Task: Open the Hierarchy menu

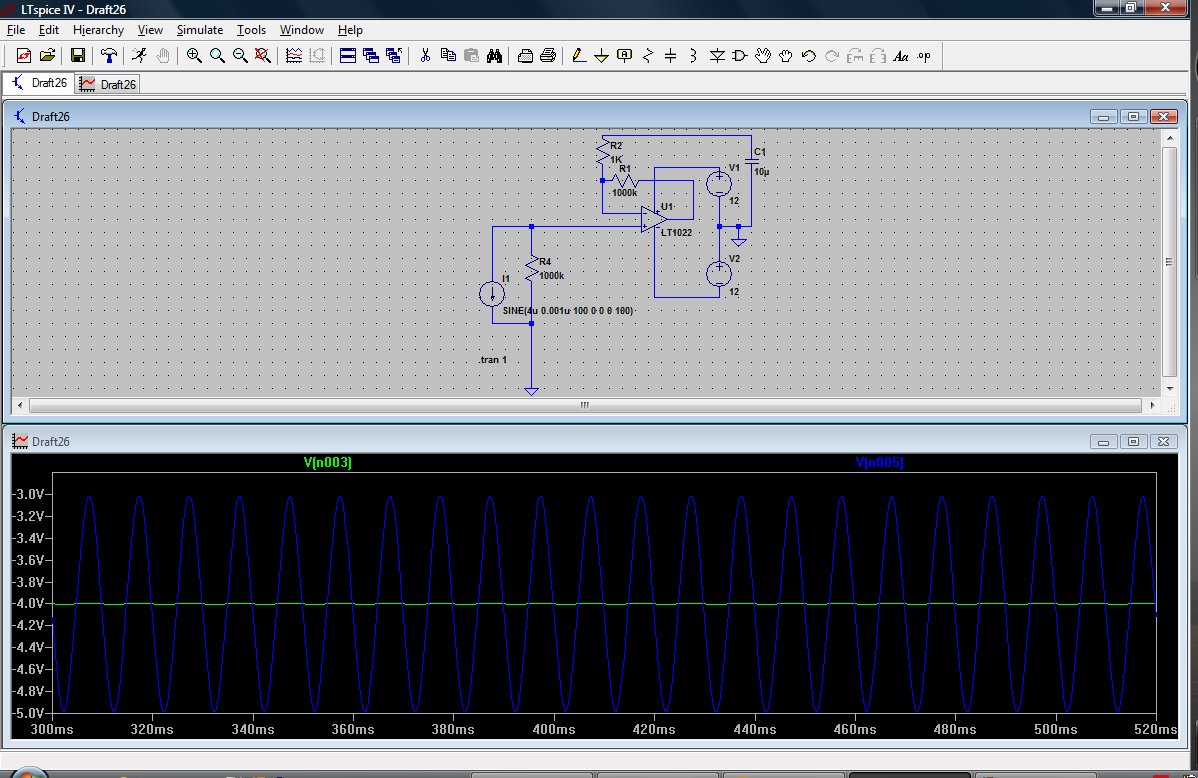Action: pos(98,30)
